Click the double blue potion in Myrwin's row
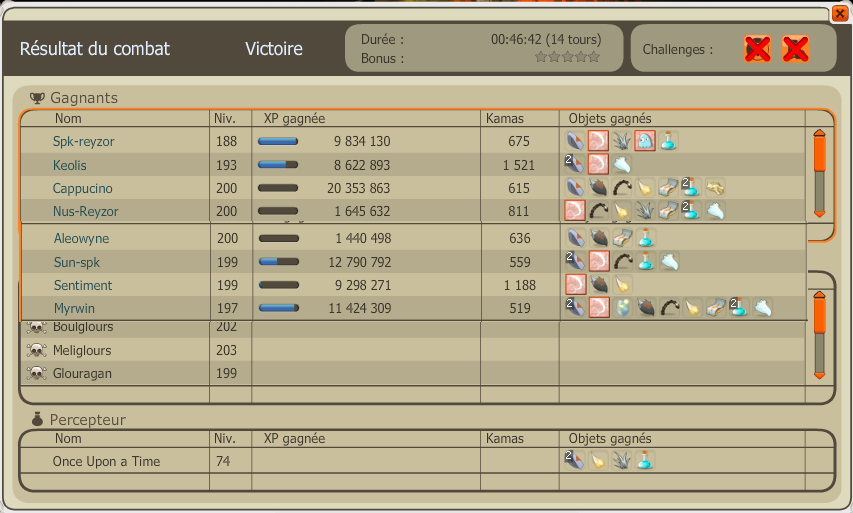The width and height of the screenshot is (853, 513). coord(739,308)
